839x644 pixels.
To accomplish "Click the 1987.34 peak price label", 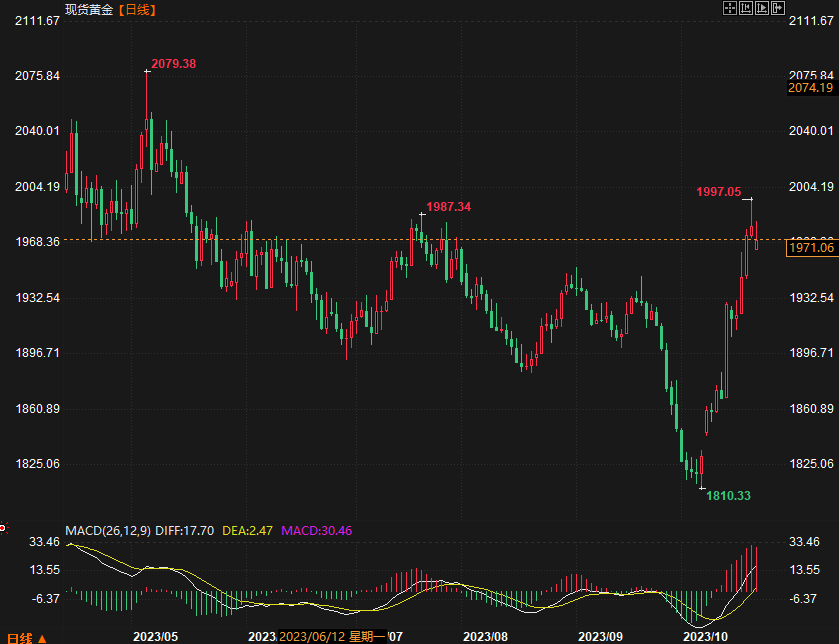I will coord(448,207).
